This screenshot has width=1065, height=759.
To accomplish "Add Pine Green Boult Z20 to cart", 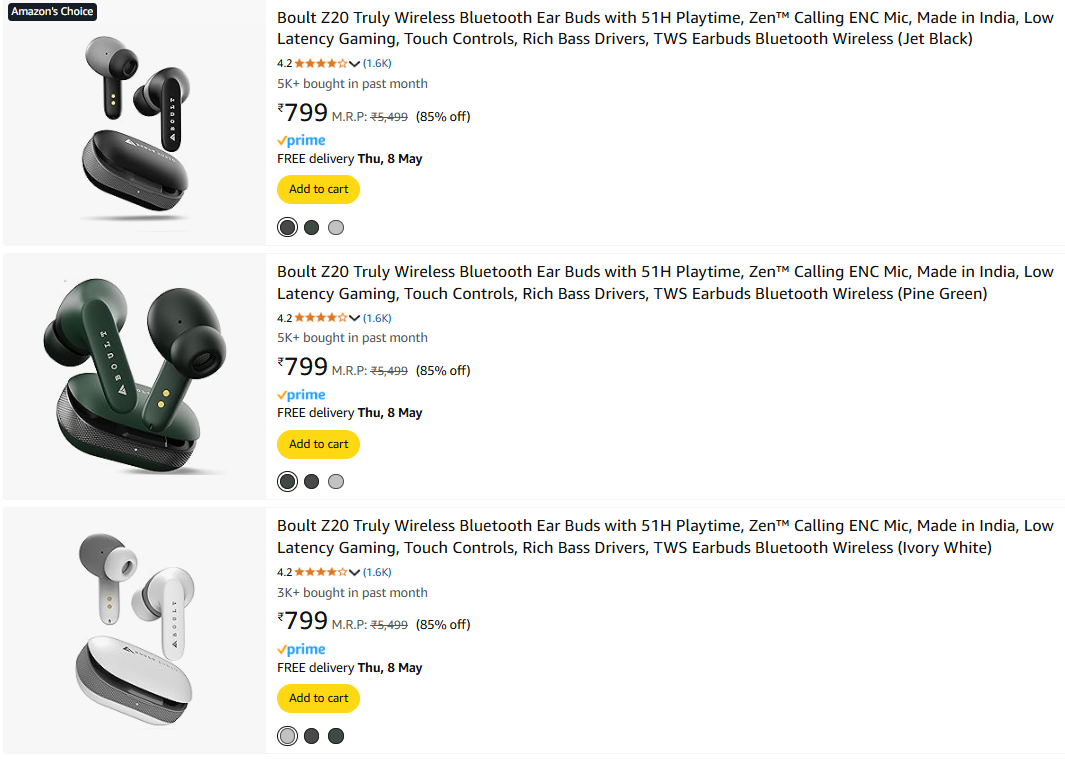I will (318, 444).
